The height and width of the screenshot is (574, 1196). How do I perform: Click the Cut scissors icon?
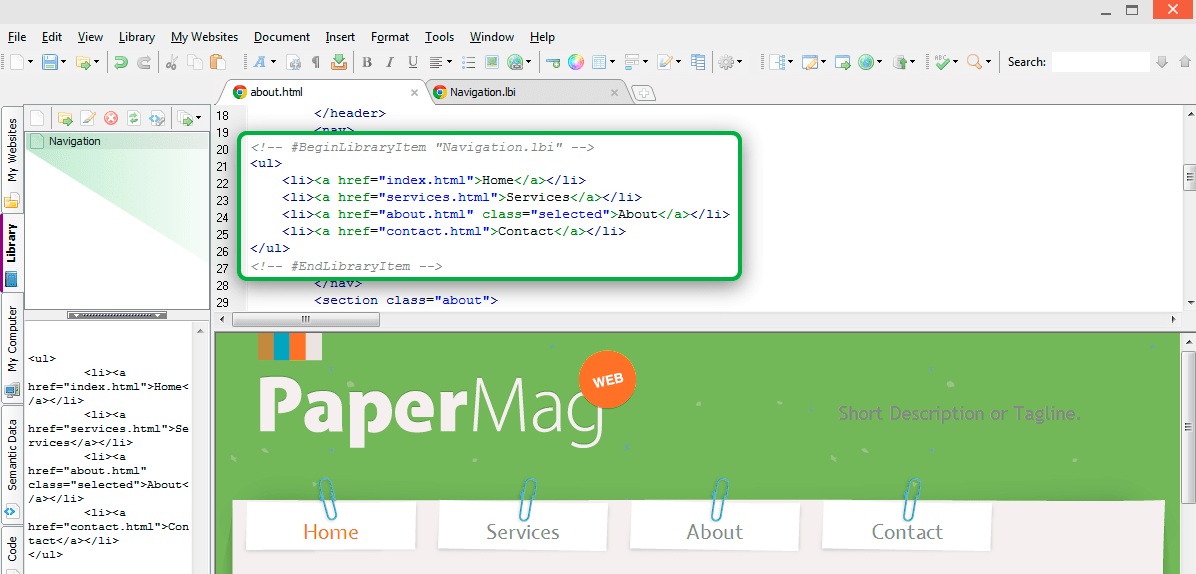pos(172,63)
